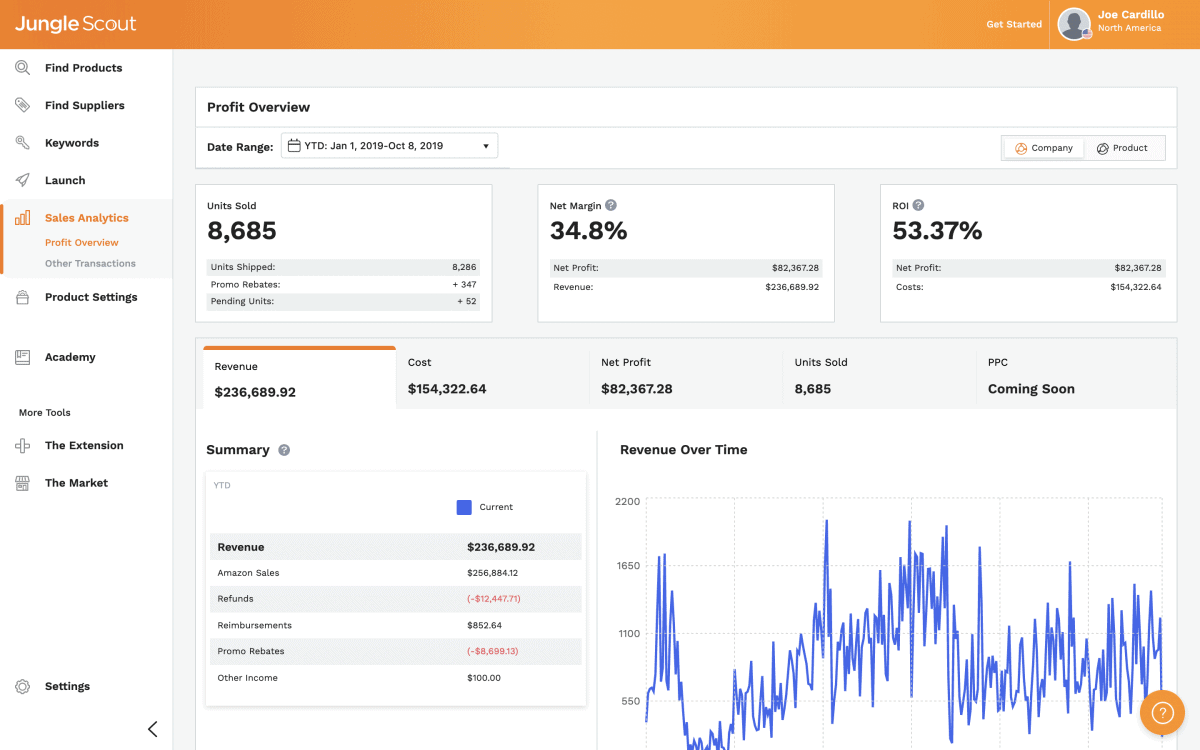Viewport: 1200px width, 750px height.
Task: Click the Keywords icon in the sidebar
Action: click(x=22, y=143)
